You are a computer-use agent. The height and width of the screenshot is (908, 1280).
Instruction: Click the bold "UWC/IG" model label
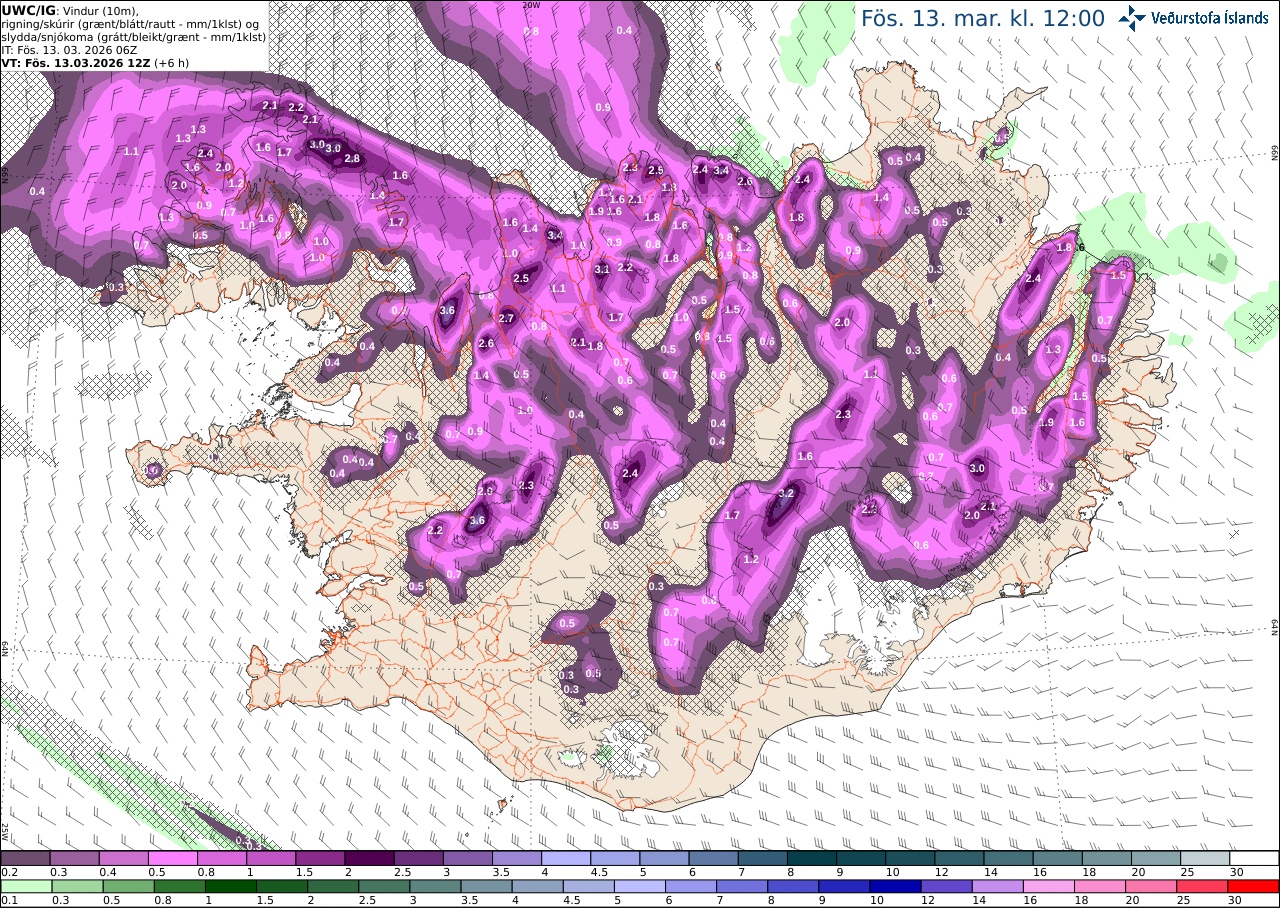29,10
